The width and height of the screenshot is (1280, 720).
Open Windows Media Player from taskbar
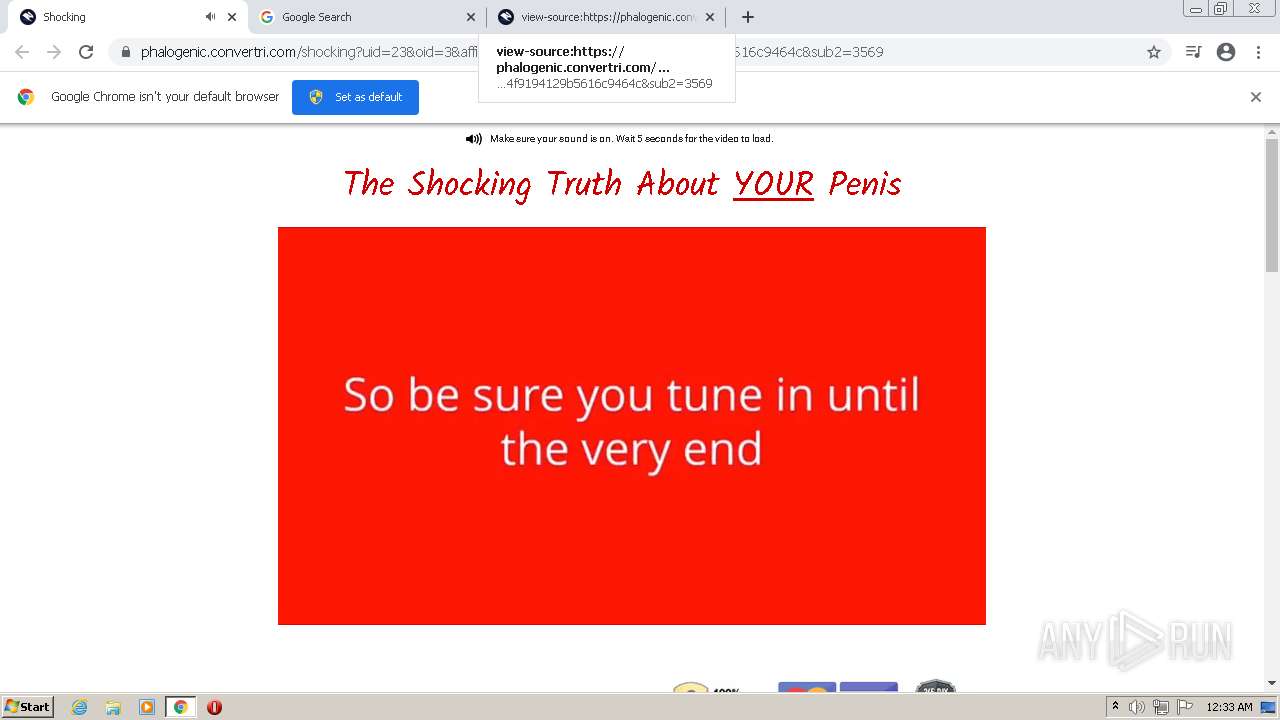(x=147, y=707)
